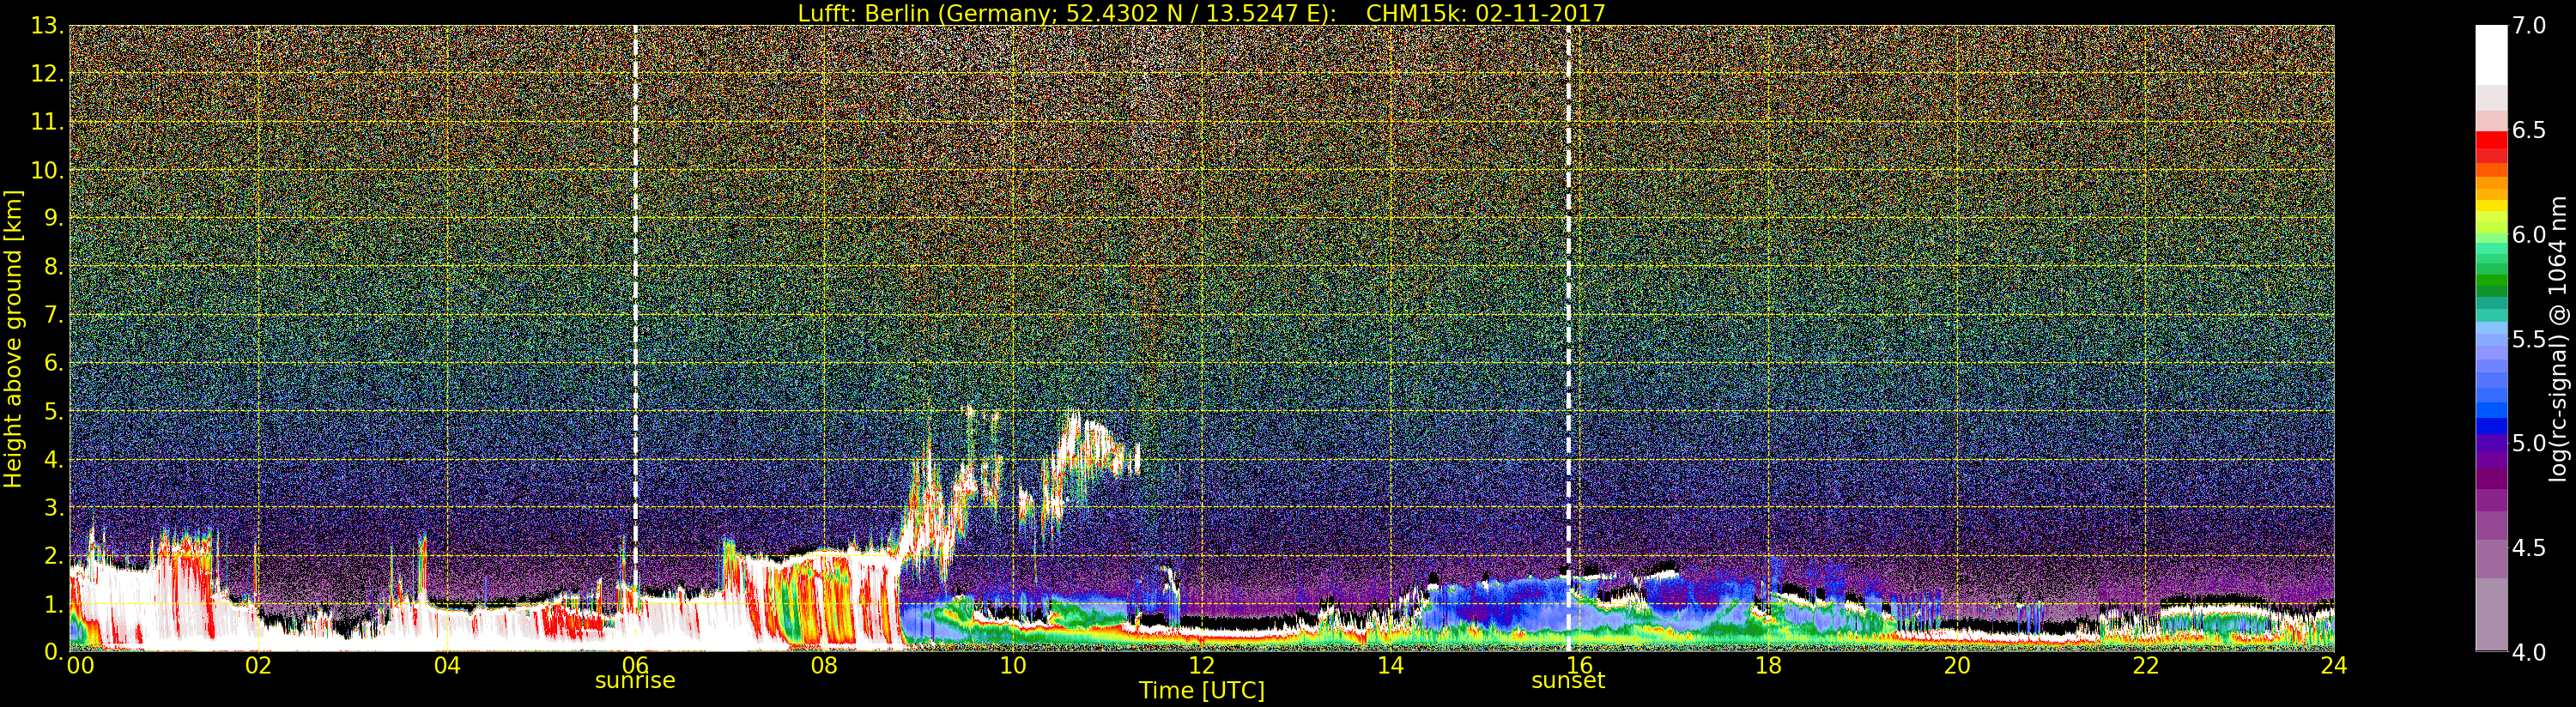Click the 'Height above ground [km]' axis label
Image resolution: width=2576 pixels, height=707 pixels.
coord(13,339)
